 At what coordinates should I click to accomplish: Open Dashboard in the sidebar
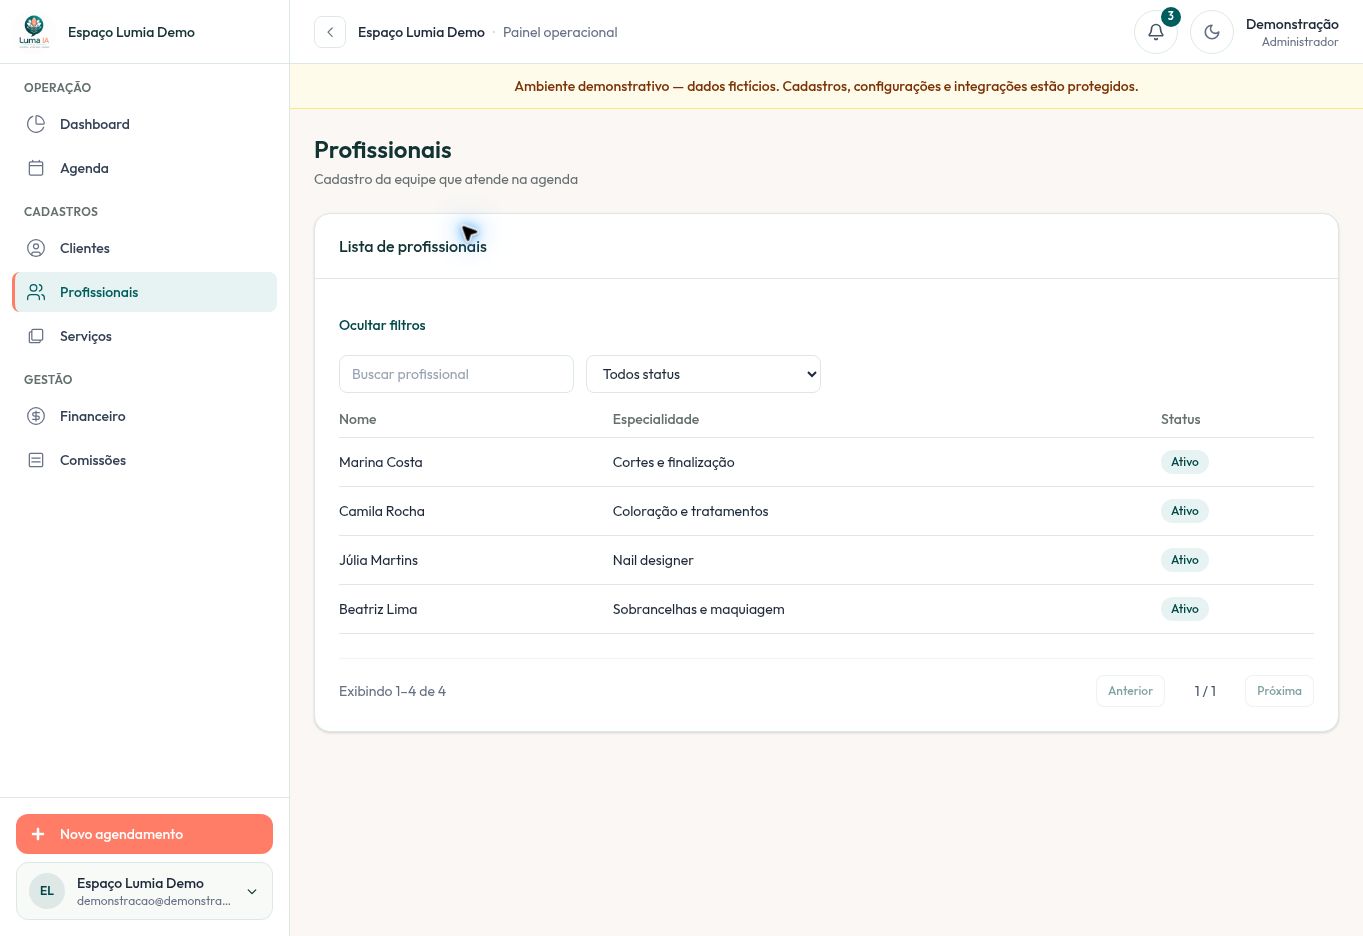point(145,124)
